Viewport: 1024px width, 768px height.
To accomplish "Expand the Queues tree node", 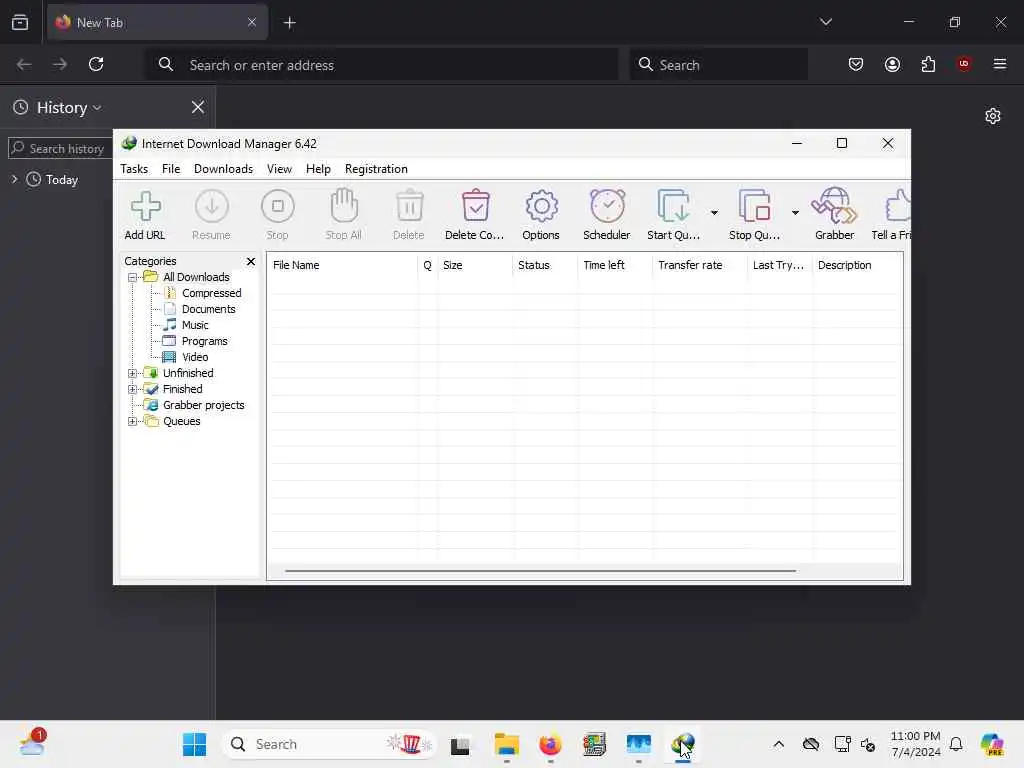I will (132, 421).
